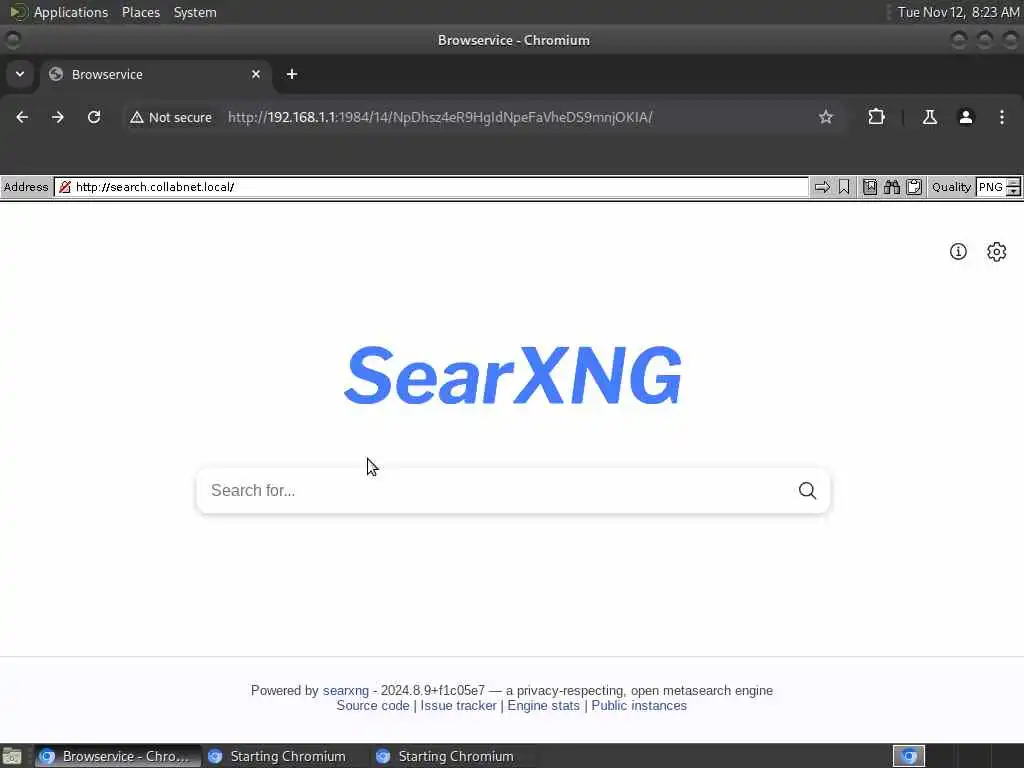The height and width of the screenshot is (768, 1024).
Task: Click the magnifier search button
Action: [808, 490]
